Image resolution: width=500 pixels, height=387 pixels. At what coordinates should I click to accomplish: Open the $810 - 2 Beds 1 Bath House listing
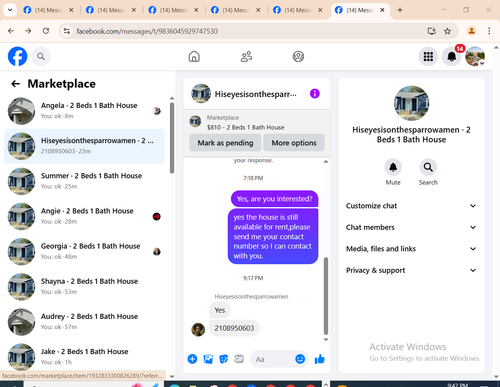point(245,127)
